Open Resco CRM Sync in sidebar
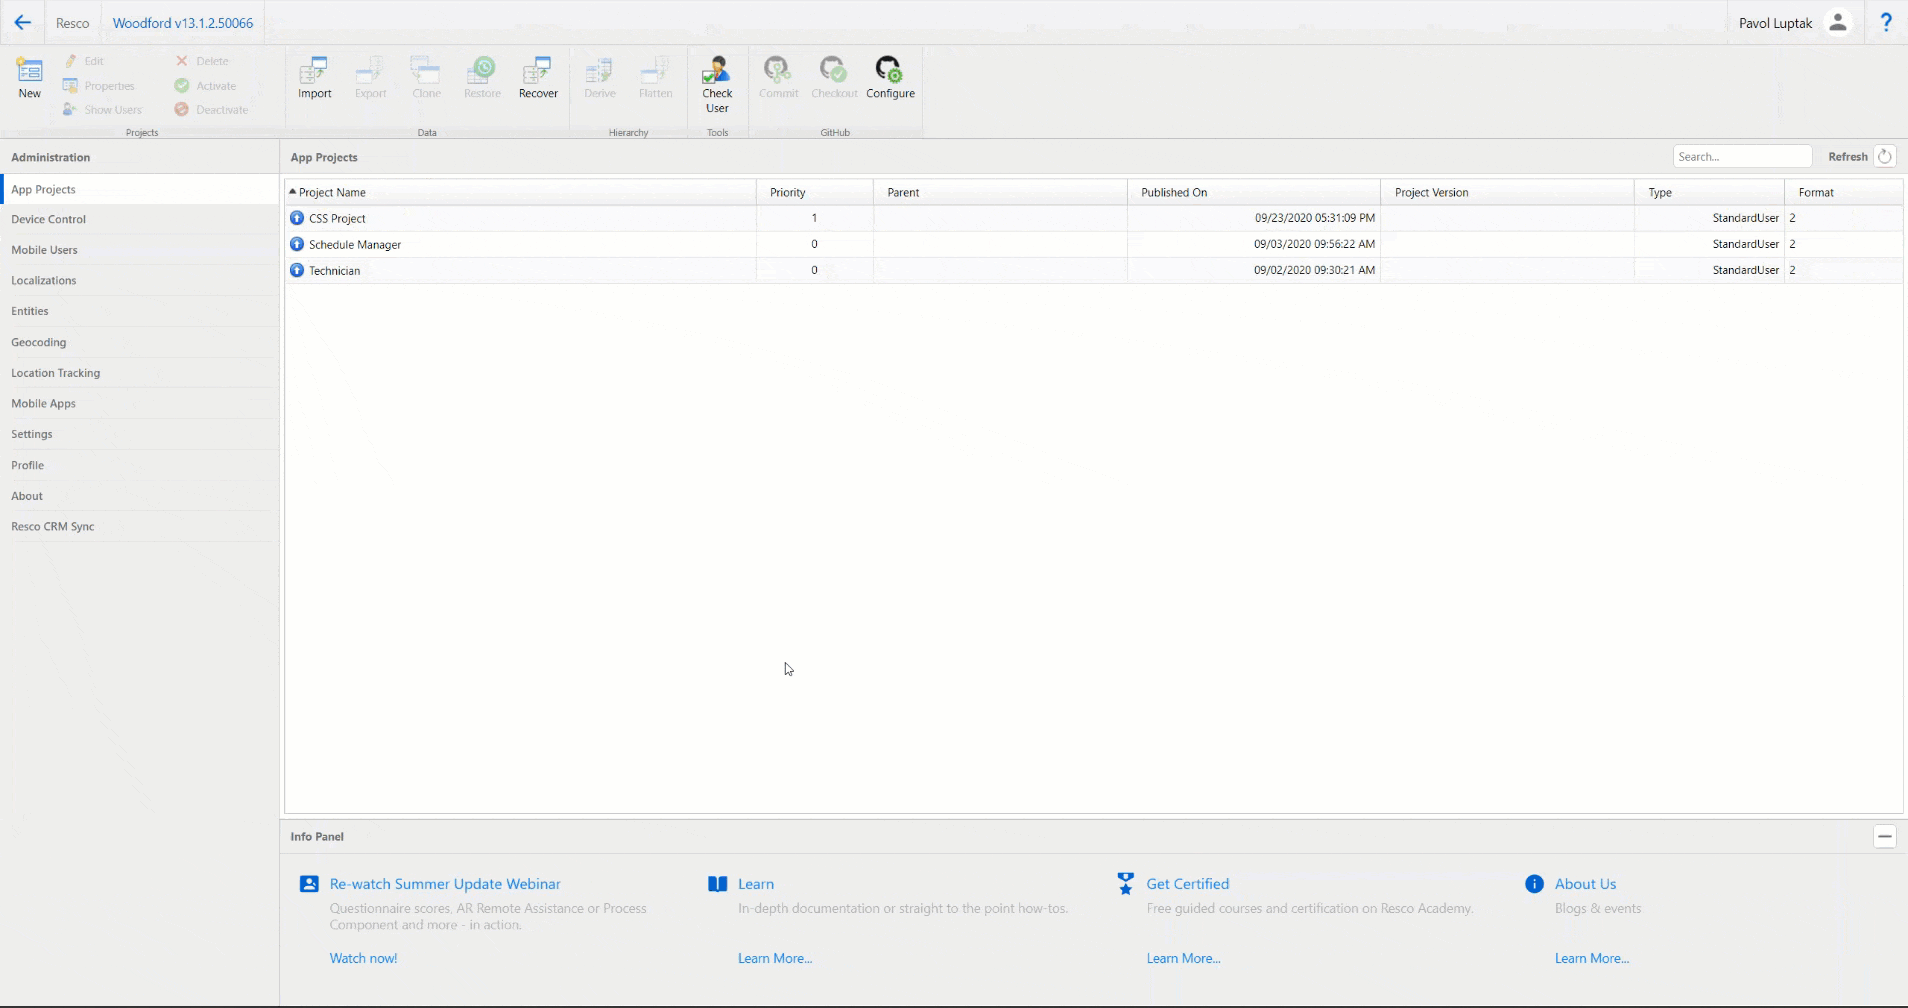 coord(140,526)
